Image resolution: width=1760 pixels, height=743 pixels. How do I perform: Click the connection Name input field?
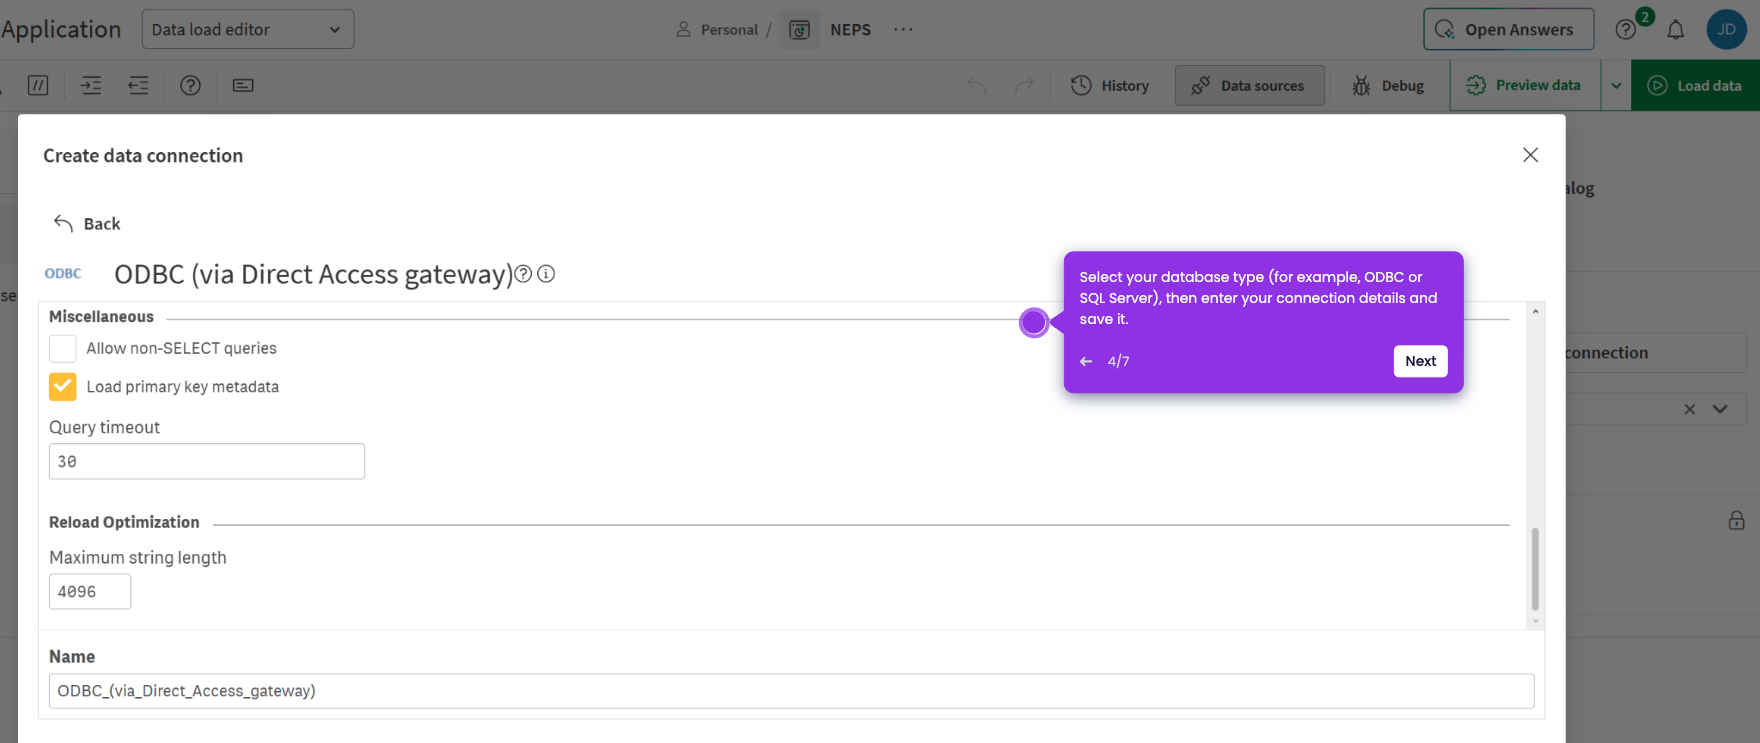[791, 691]
